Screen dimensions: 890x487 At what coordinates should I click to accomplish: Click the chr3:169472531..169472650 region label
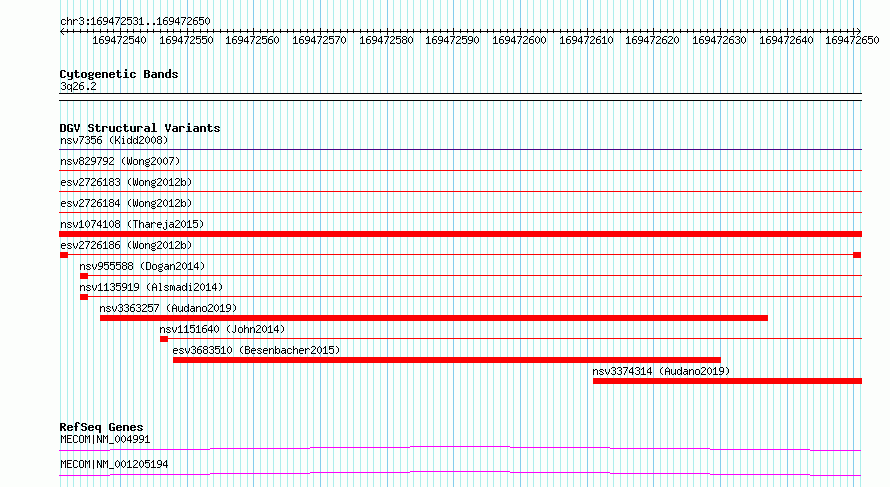click(x=135, y=21)
